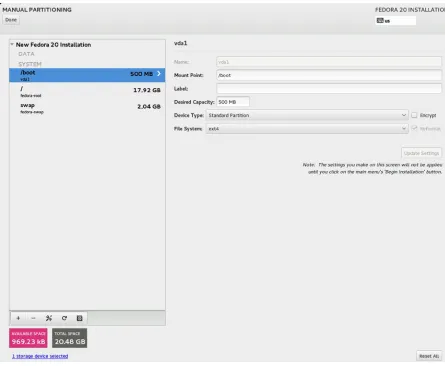Image resolution: width=445 pixels, height=366 pixels.
Task: Click the DATA section heading
Action: [26, 54]
